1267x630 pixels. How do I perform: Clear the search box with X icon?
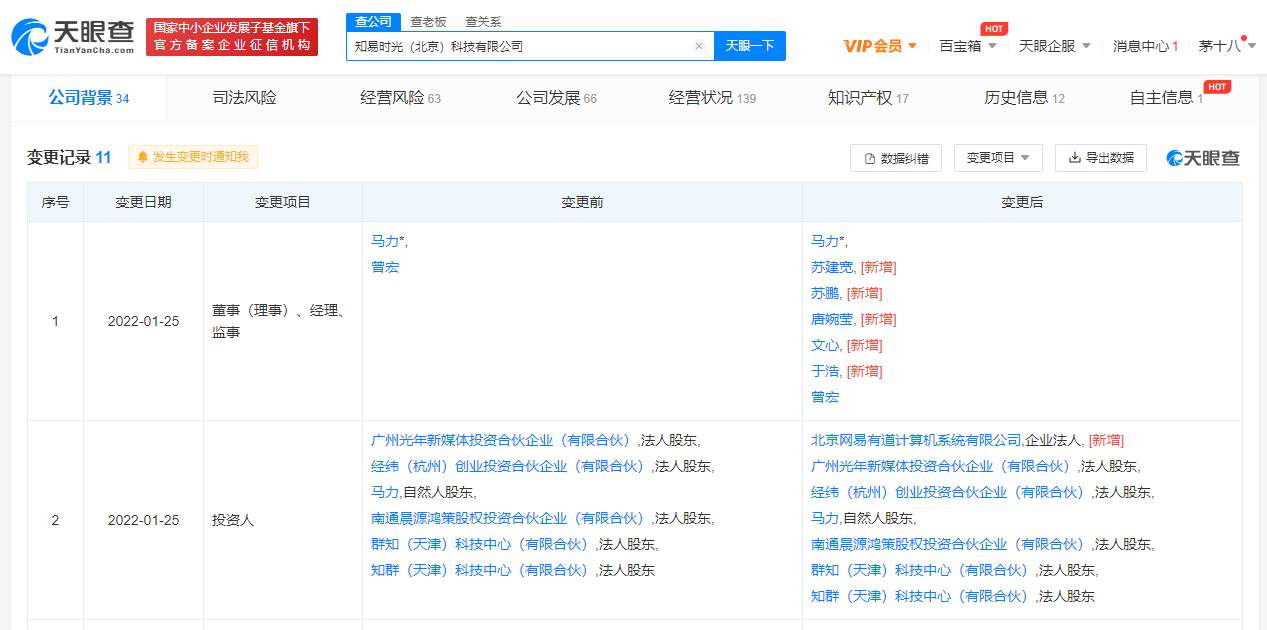pyautogui.click(x=699, y=46)
